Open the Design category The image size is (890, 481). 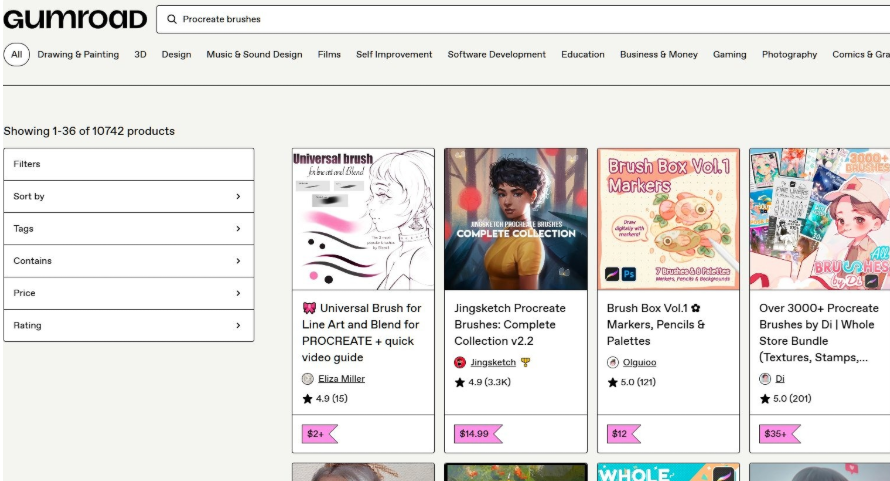click(x=177, y=55)
